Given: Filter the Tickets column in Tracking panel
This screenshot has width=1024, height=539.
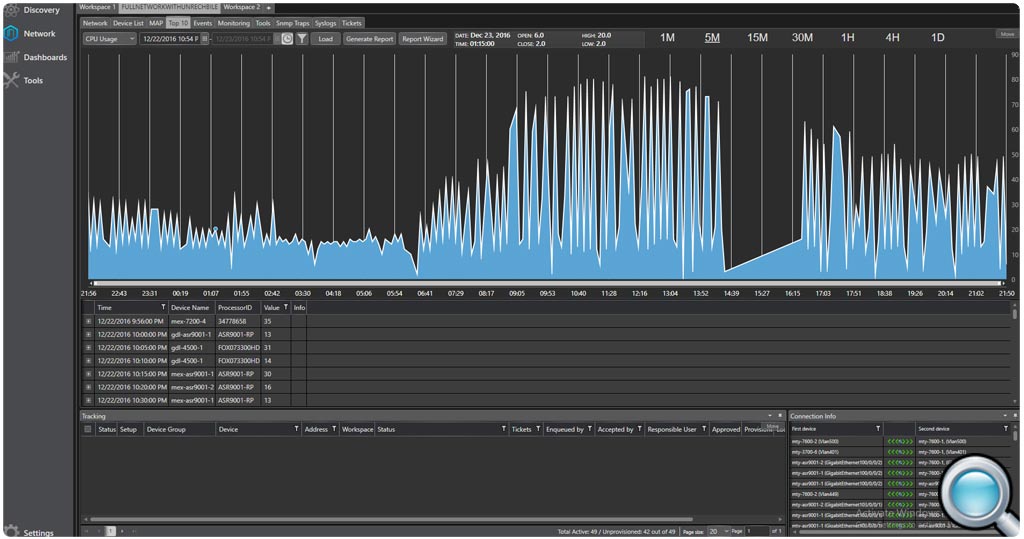Looking at the screenshot, I should coord(538,429).
